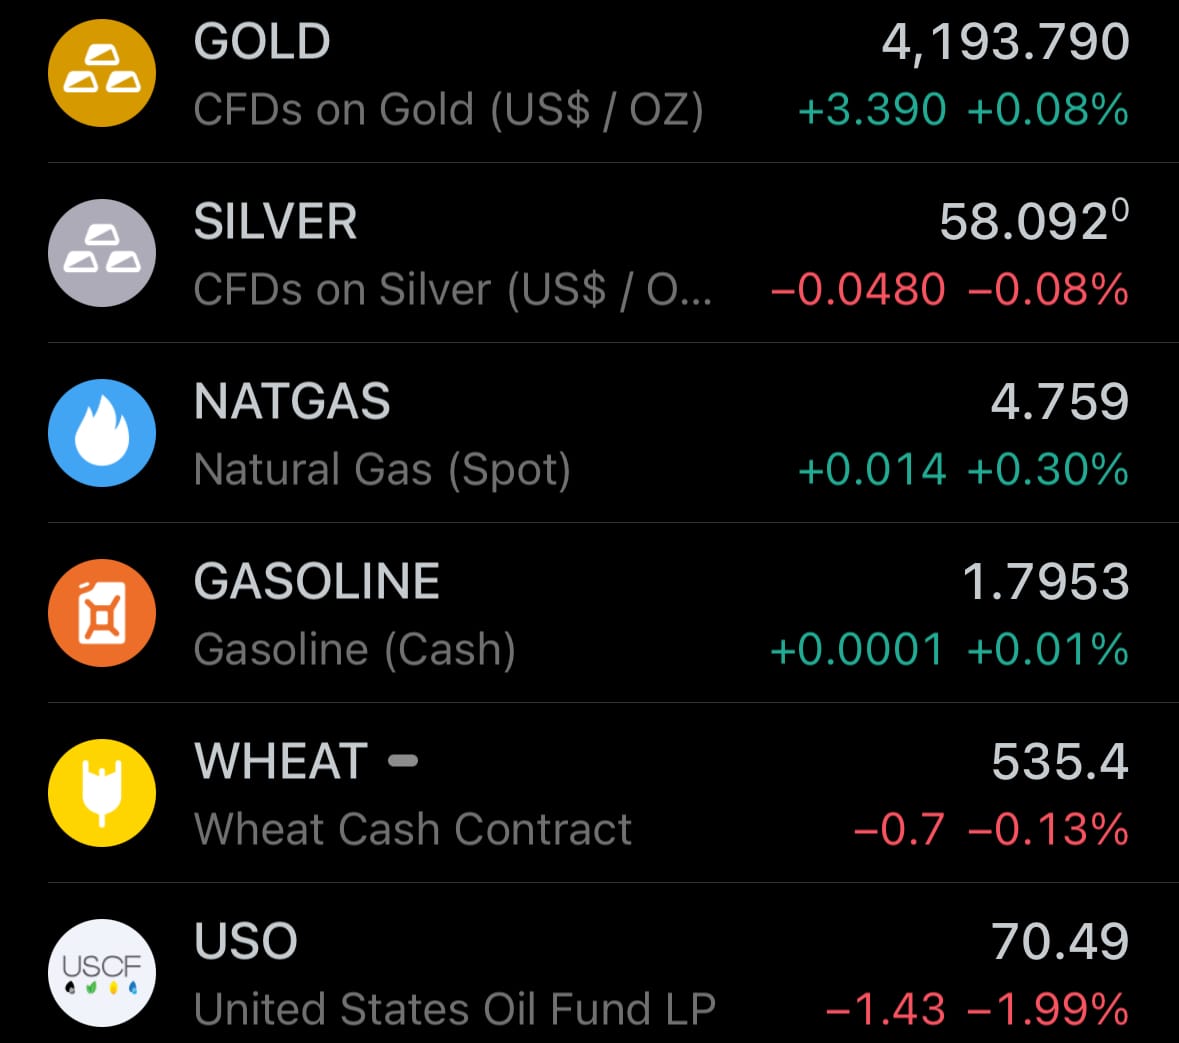1179x1043 pixels.
Task: Open the SILVER symbol name
Action: [x=275, y=222]
